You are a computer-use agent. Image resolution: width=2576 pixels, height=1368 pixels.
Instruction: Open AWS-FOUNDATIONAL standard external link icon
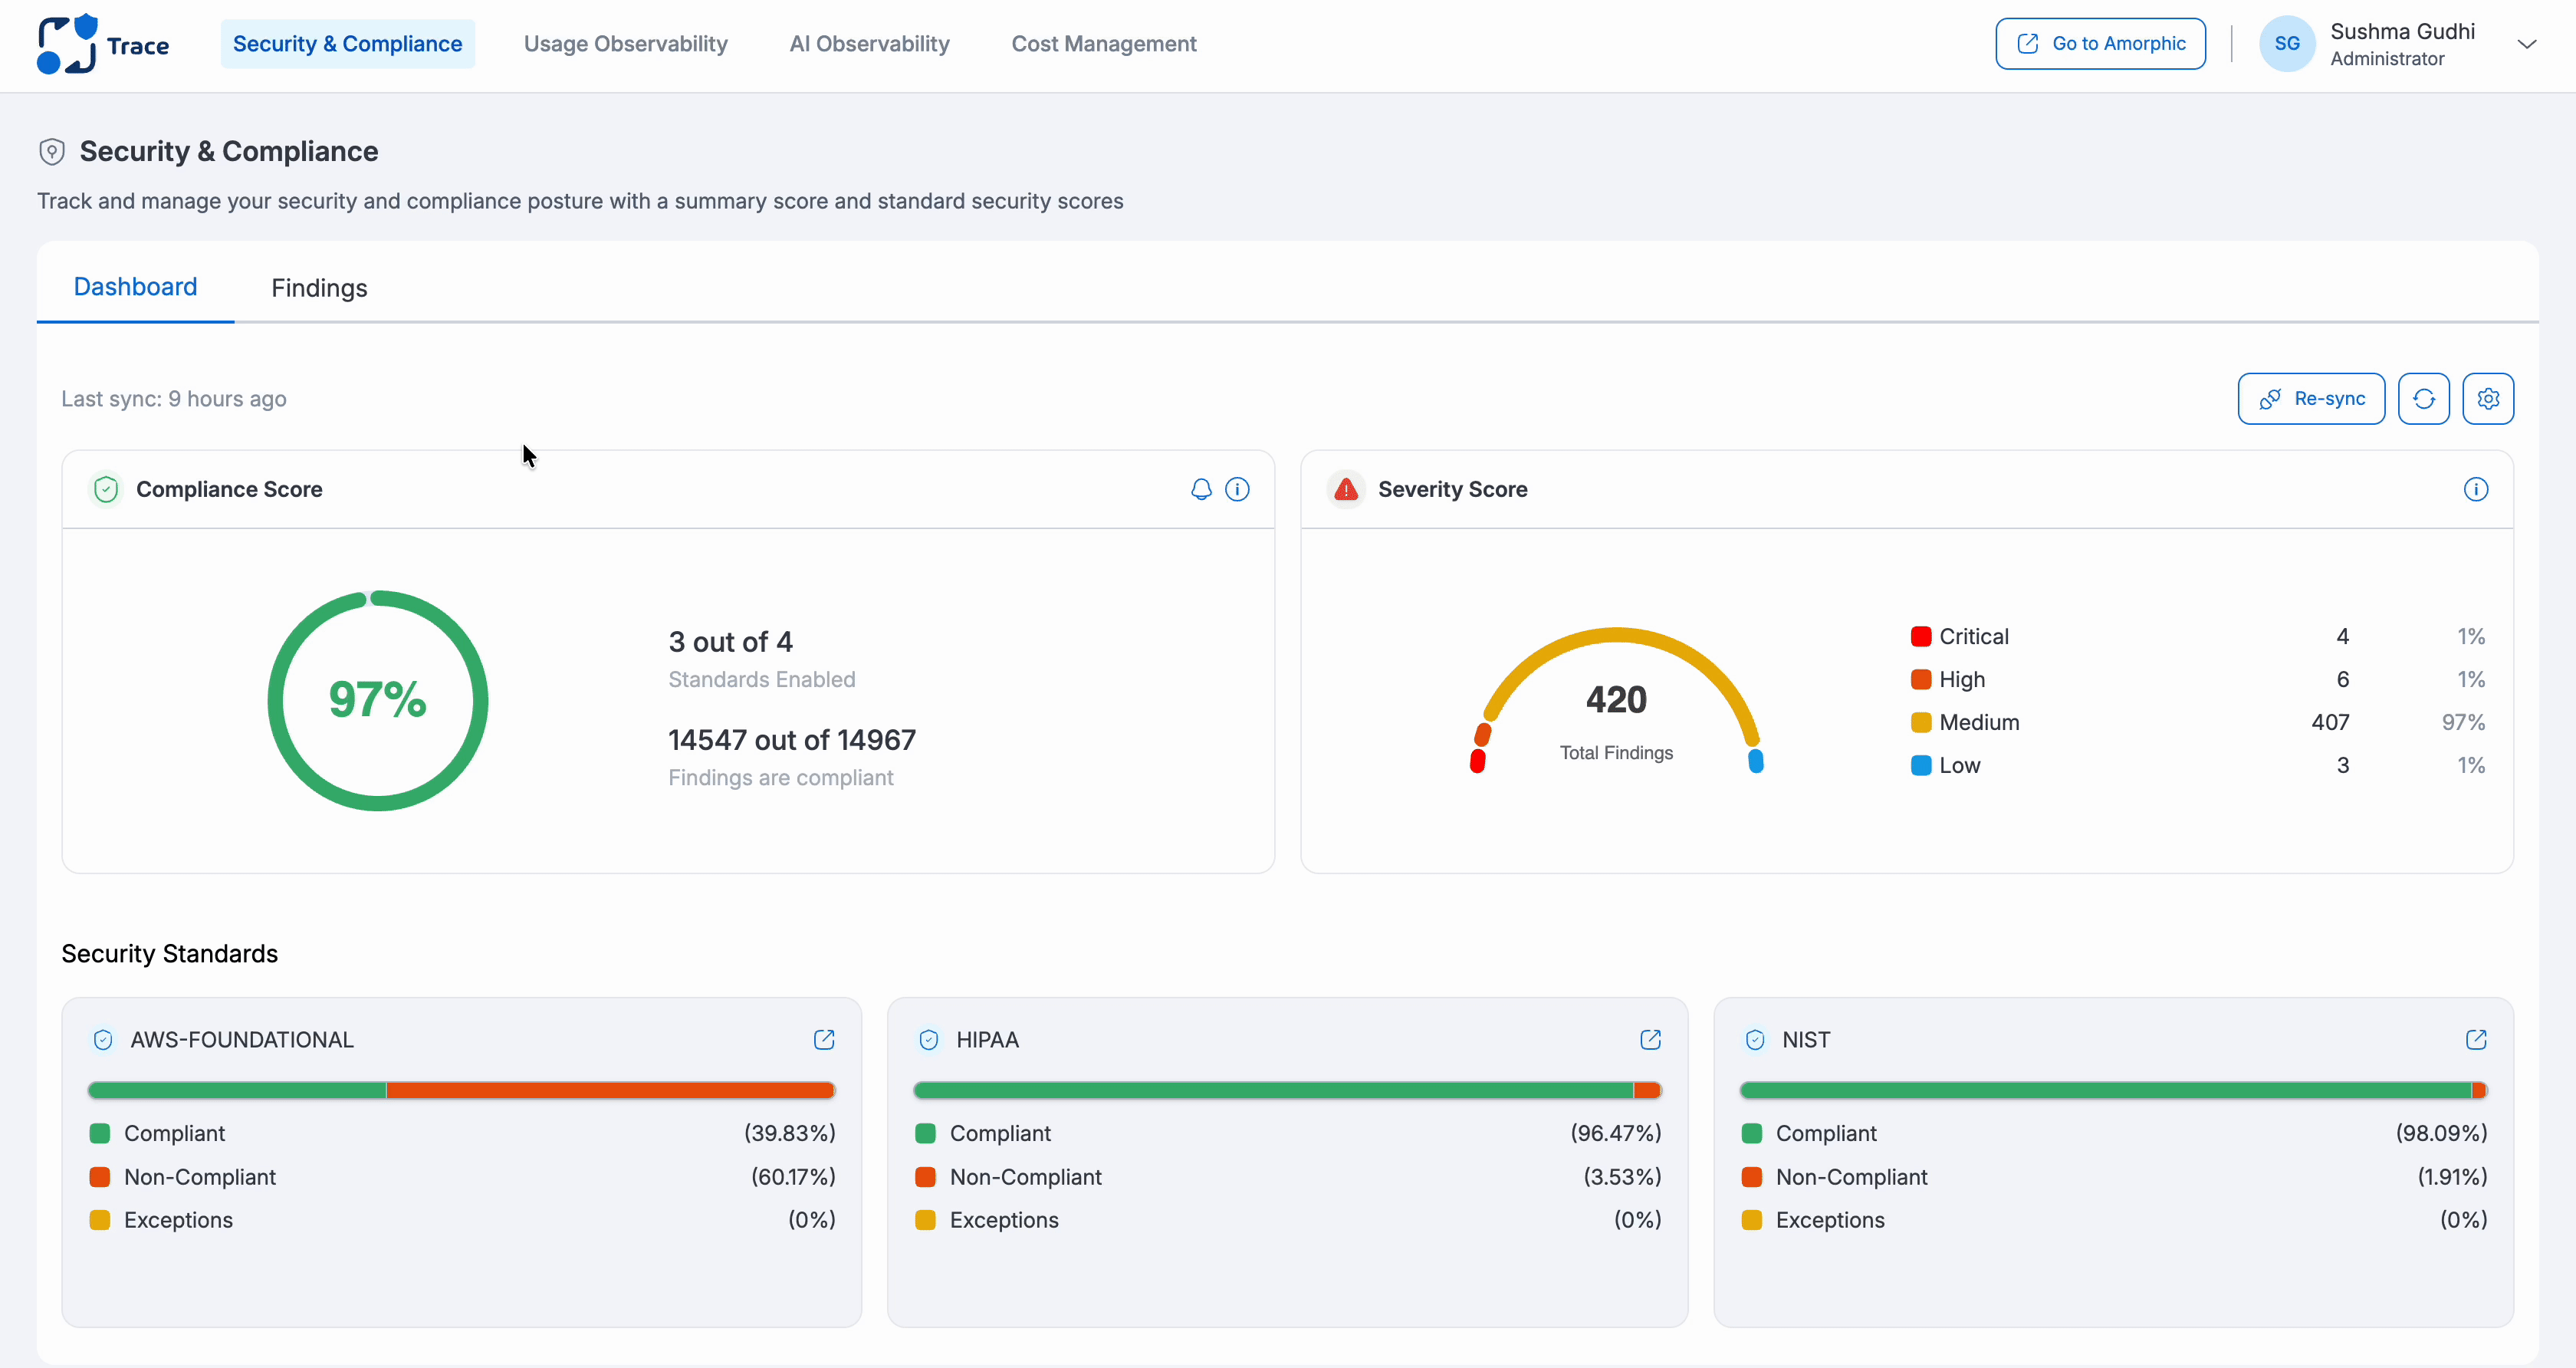pos(824,1040)
